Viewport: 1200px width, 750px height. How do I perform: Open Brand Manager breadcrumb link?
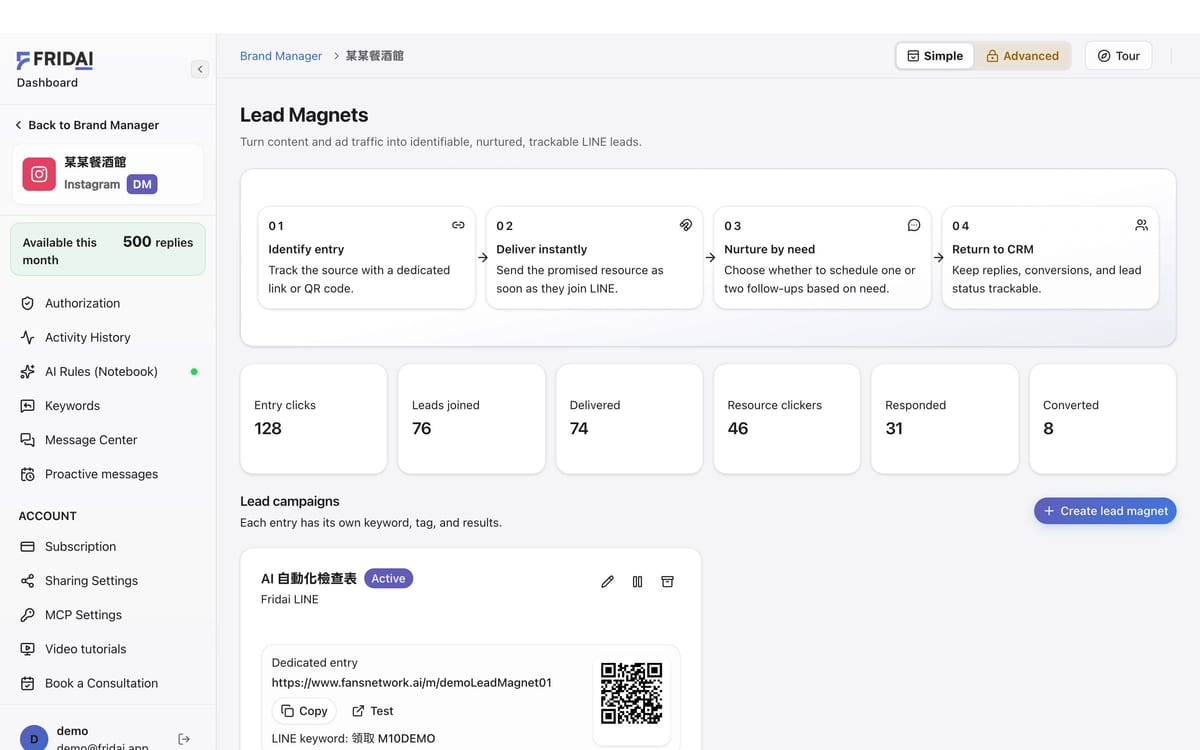[x=281, y=56]
